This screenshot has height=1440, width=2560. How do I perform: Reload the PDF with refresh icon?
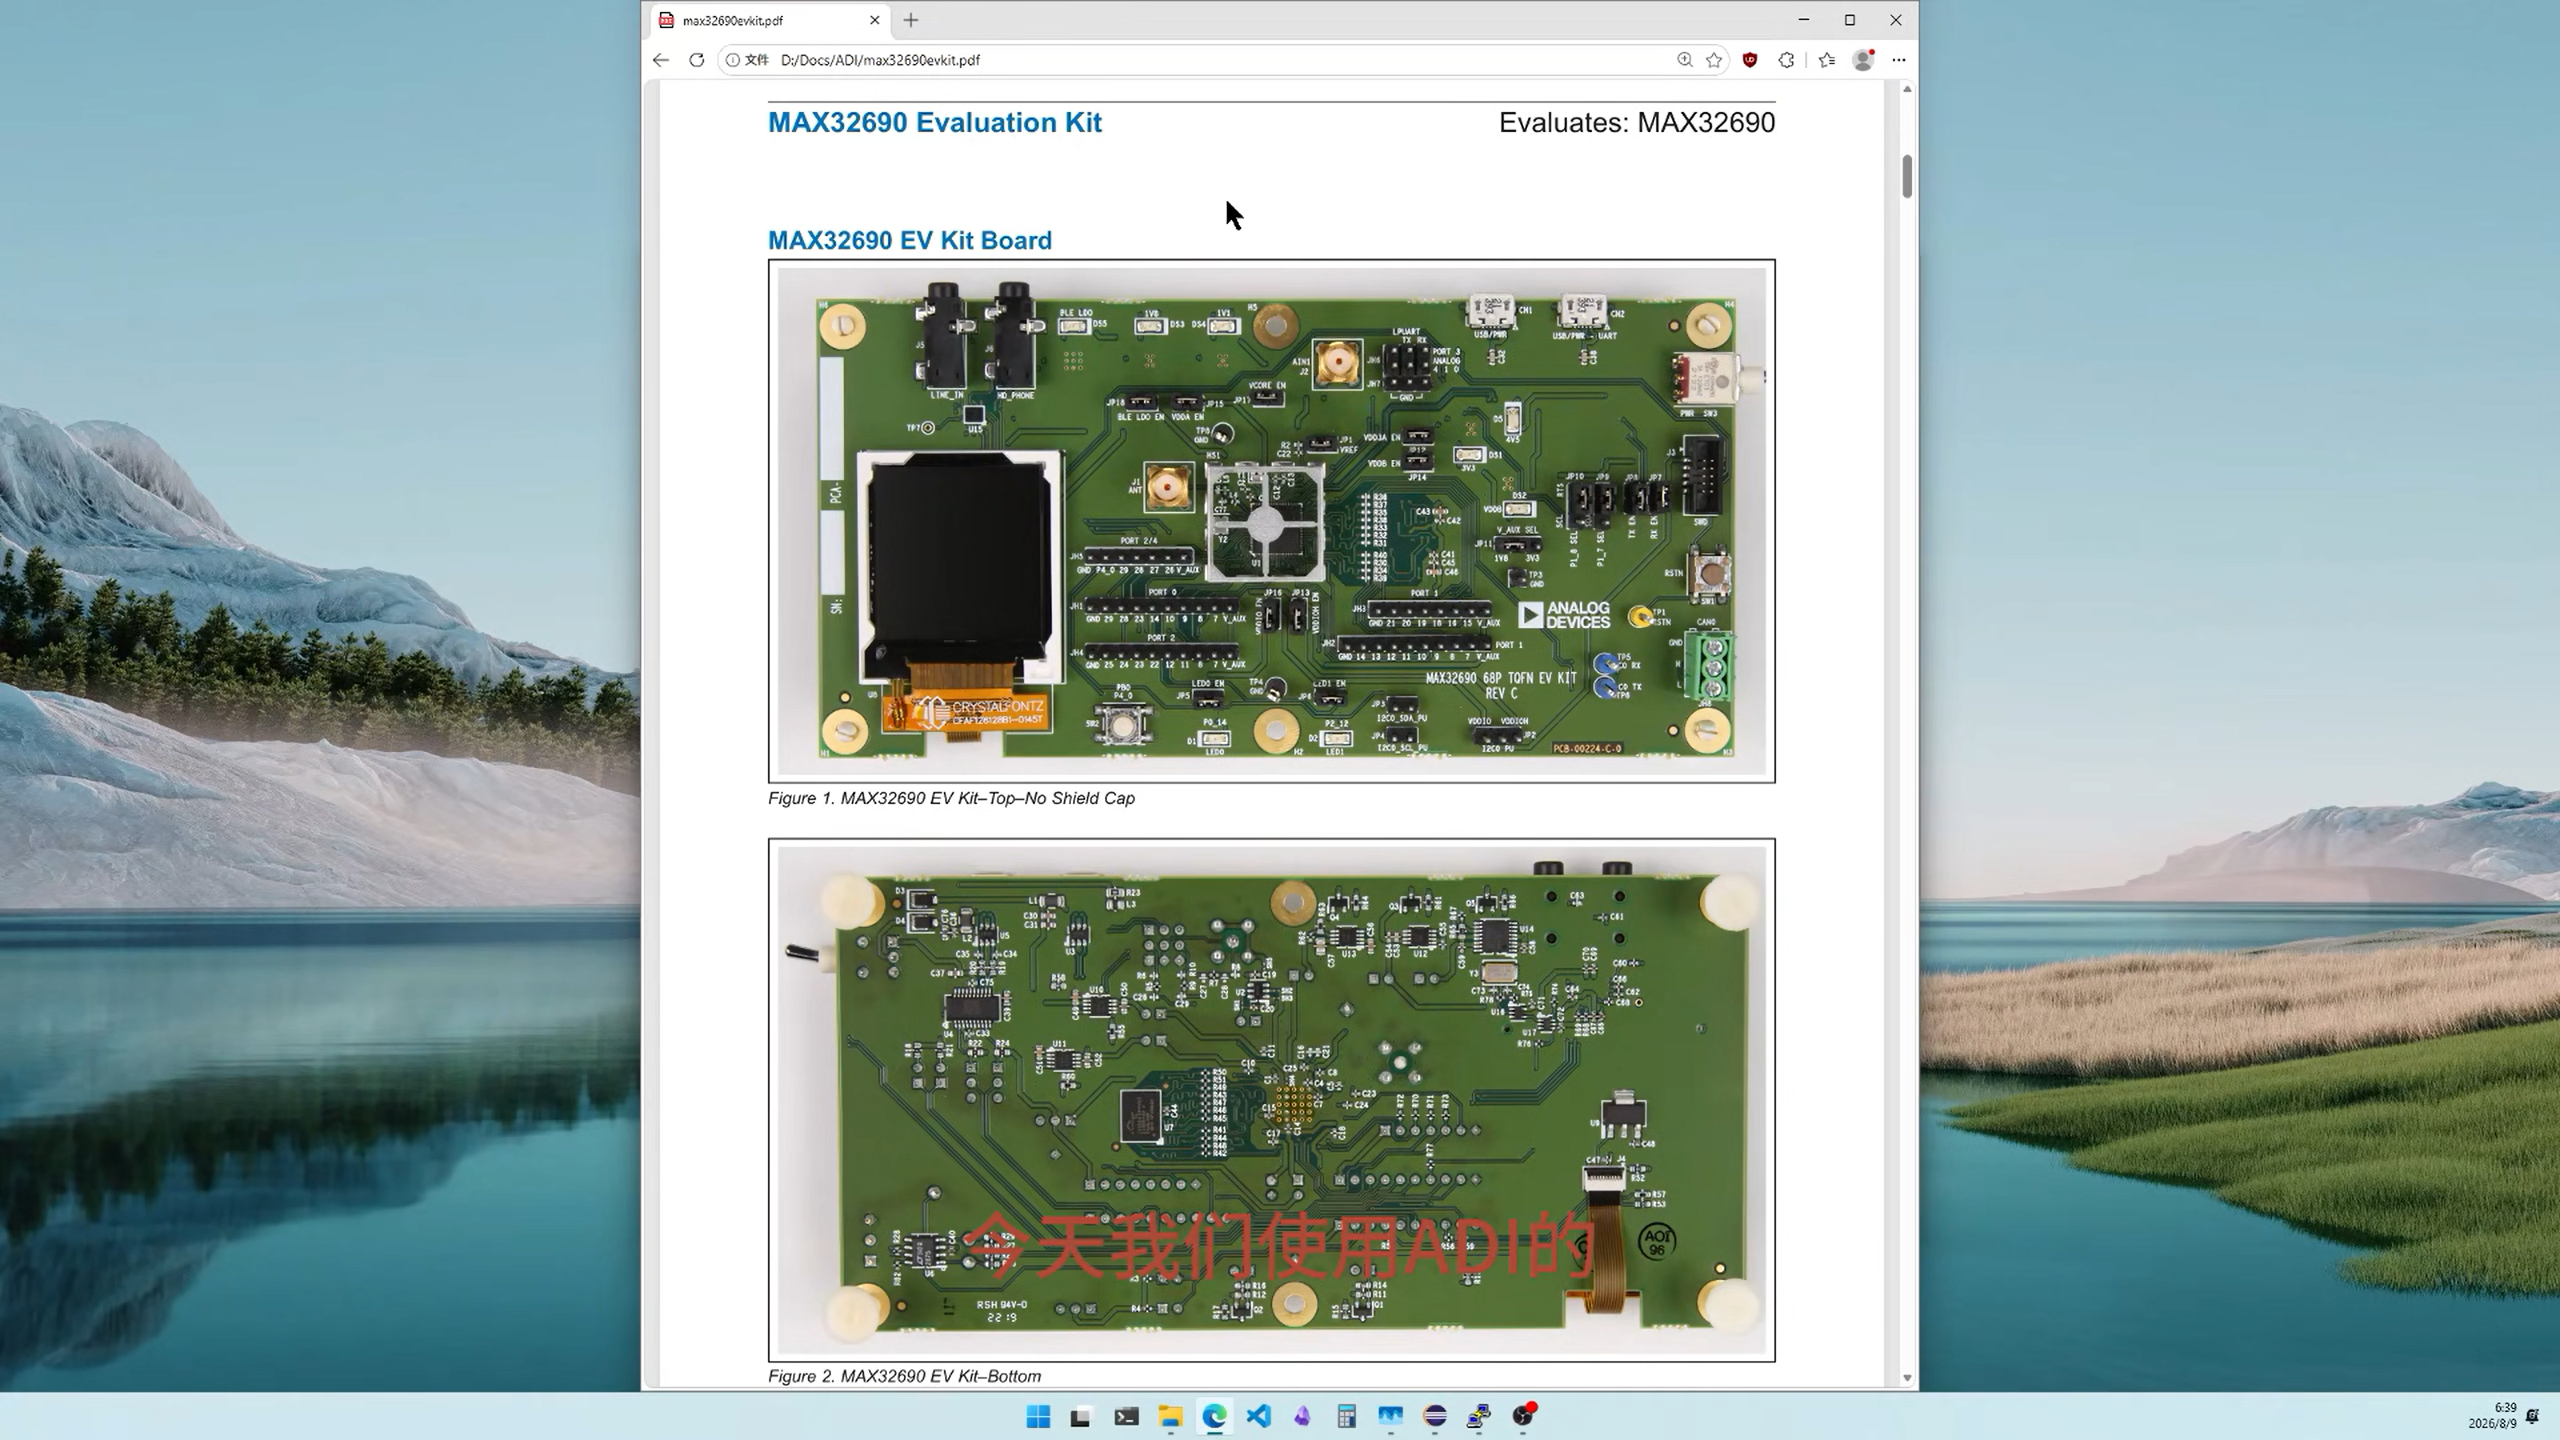(697, 60)
